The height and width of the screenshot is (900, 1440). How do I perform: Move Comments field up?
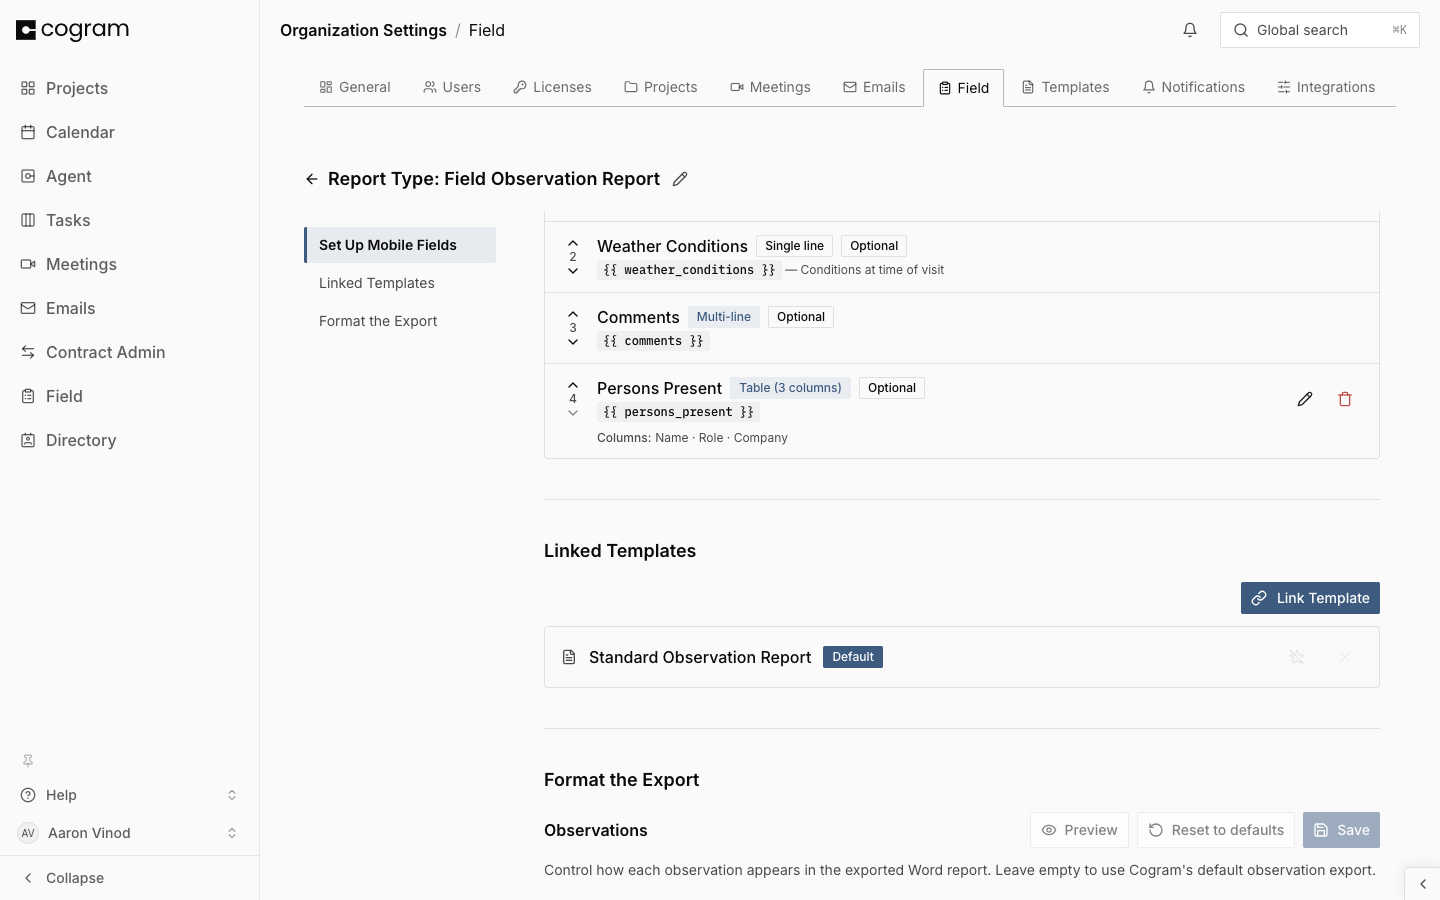573,314
